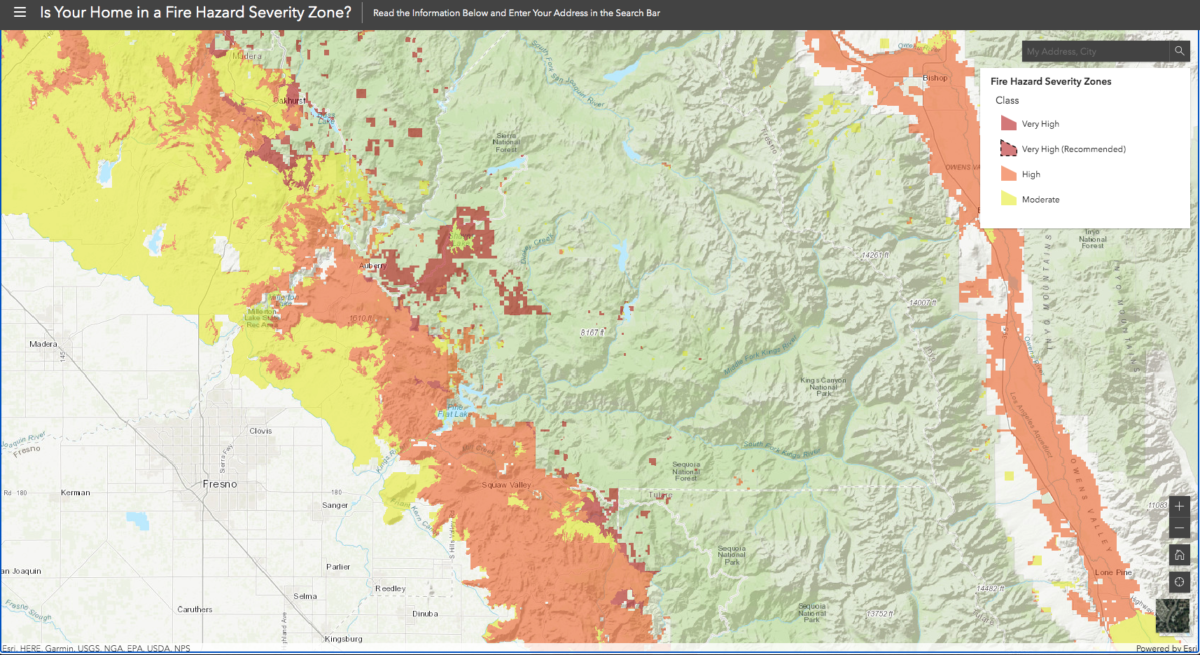The width and height of the screenshot is (1200, 655).
Task: Click the header instruction text about the Search Bar
Action: (x=515, y=14)
